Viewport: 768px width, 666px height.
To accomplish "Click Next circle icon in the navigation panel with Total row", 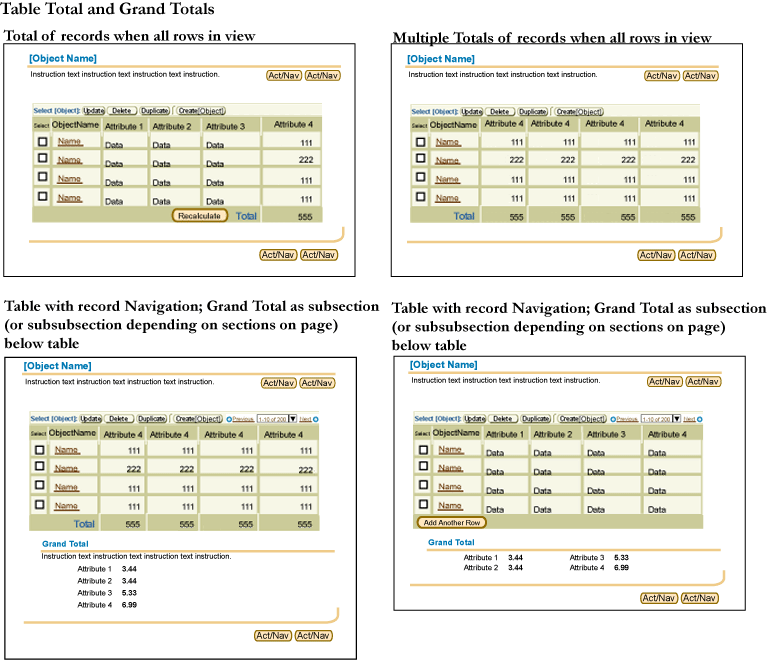I will click(316, 419).
